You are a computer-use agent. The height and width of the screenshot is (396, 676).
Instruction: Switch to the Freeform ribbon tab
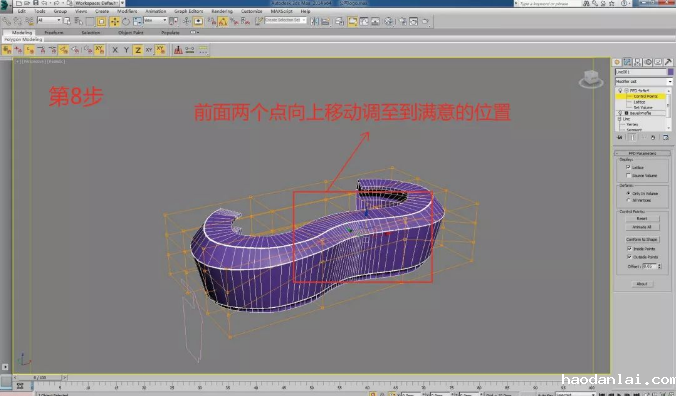(x=54, y=32)
